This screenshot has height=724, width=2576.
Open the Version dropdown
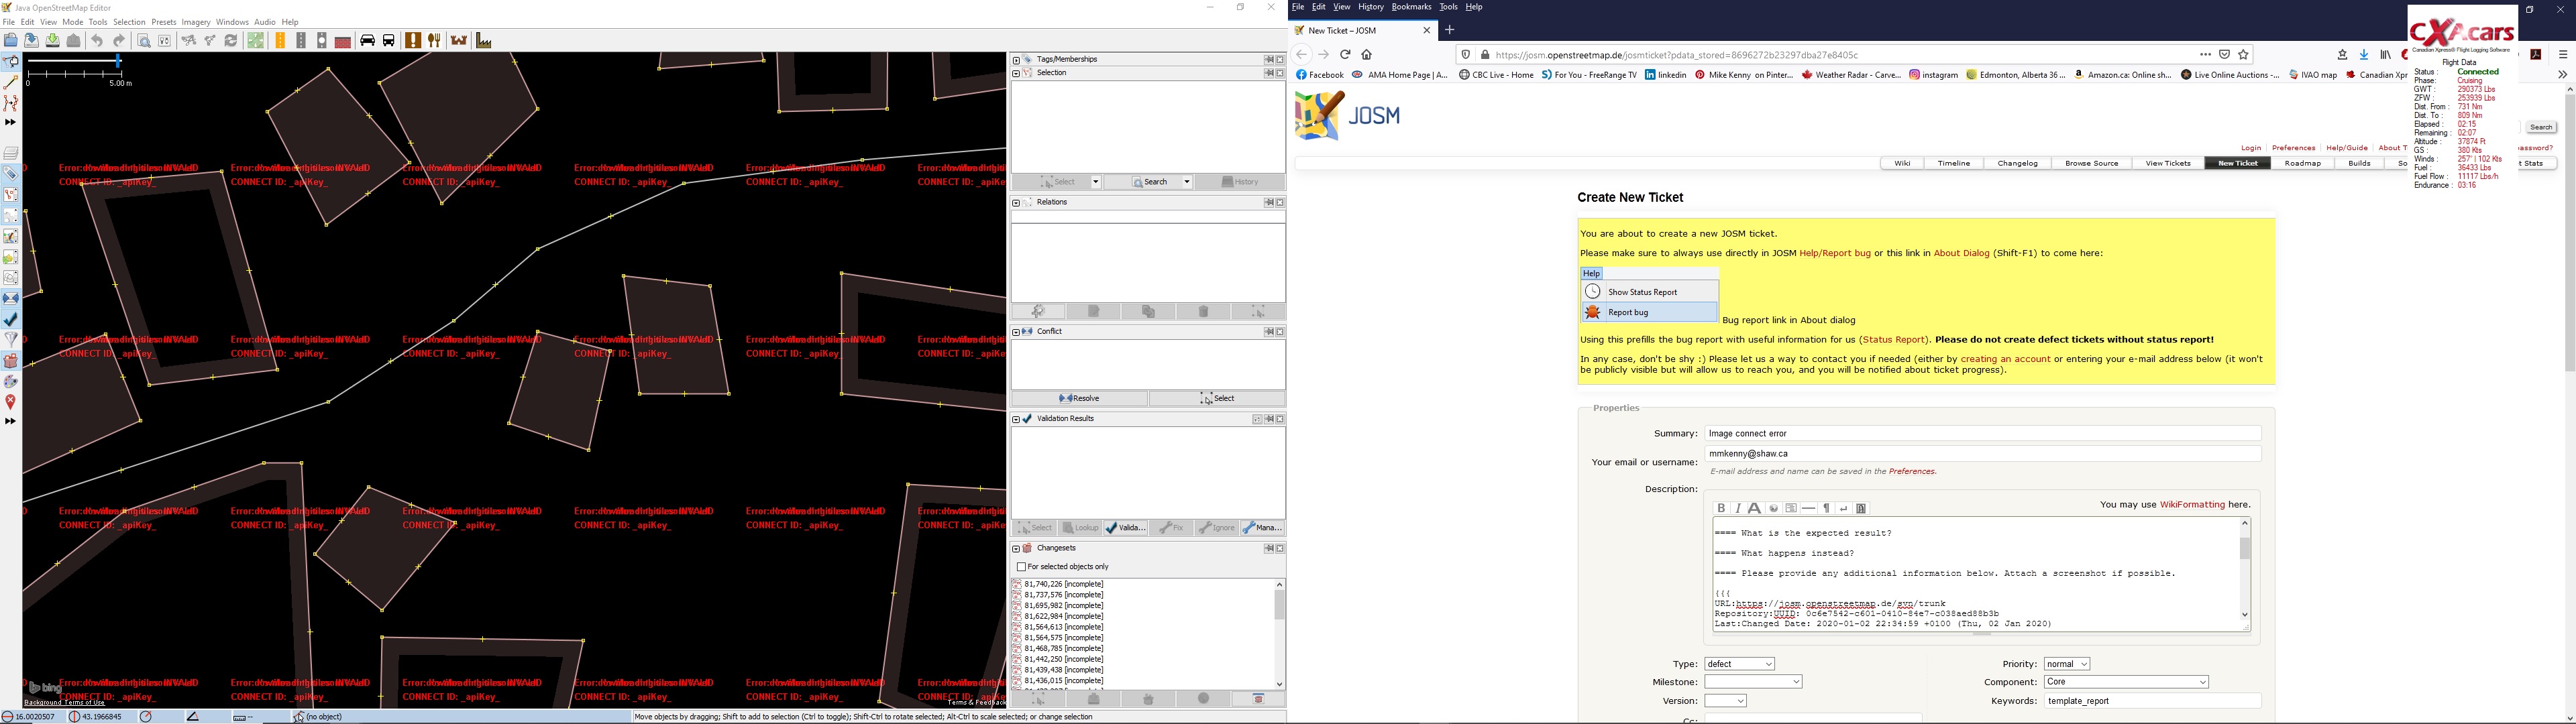pyautogui.click(x=1726, y=701)
